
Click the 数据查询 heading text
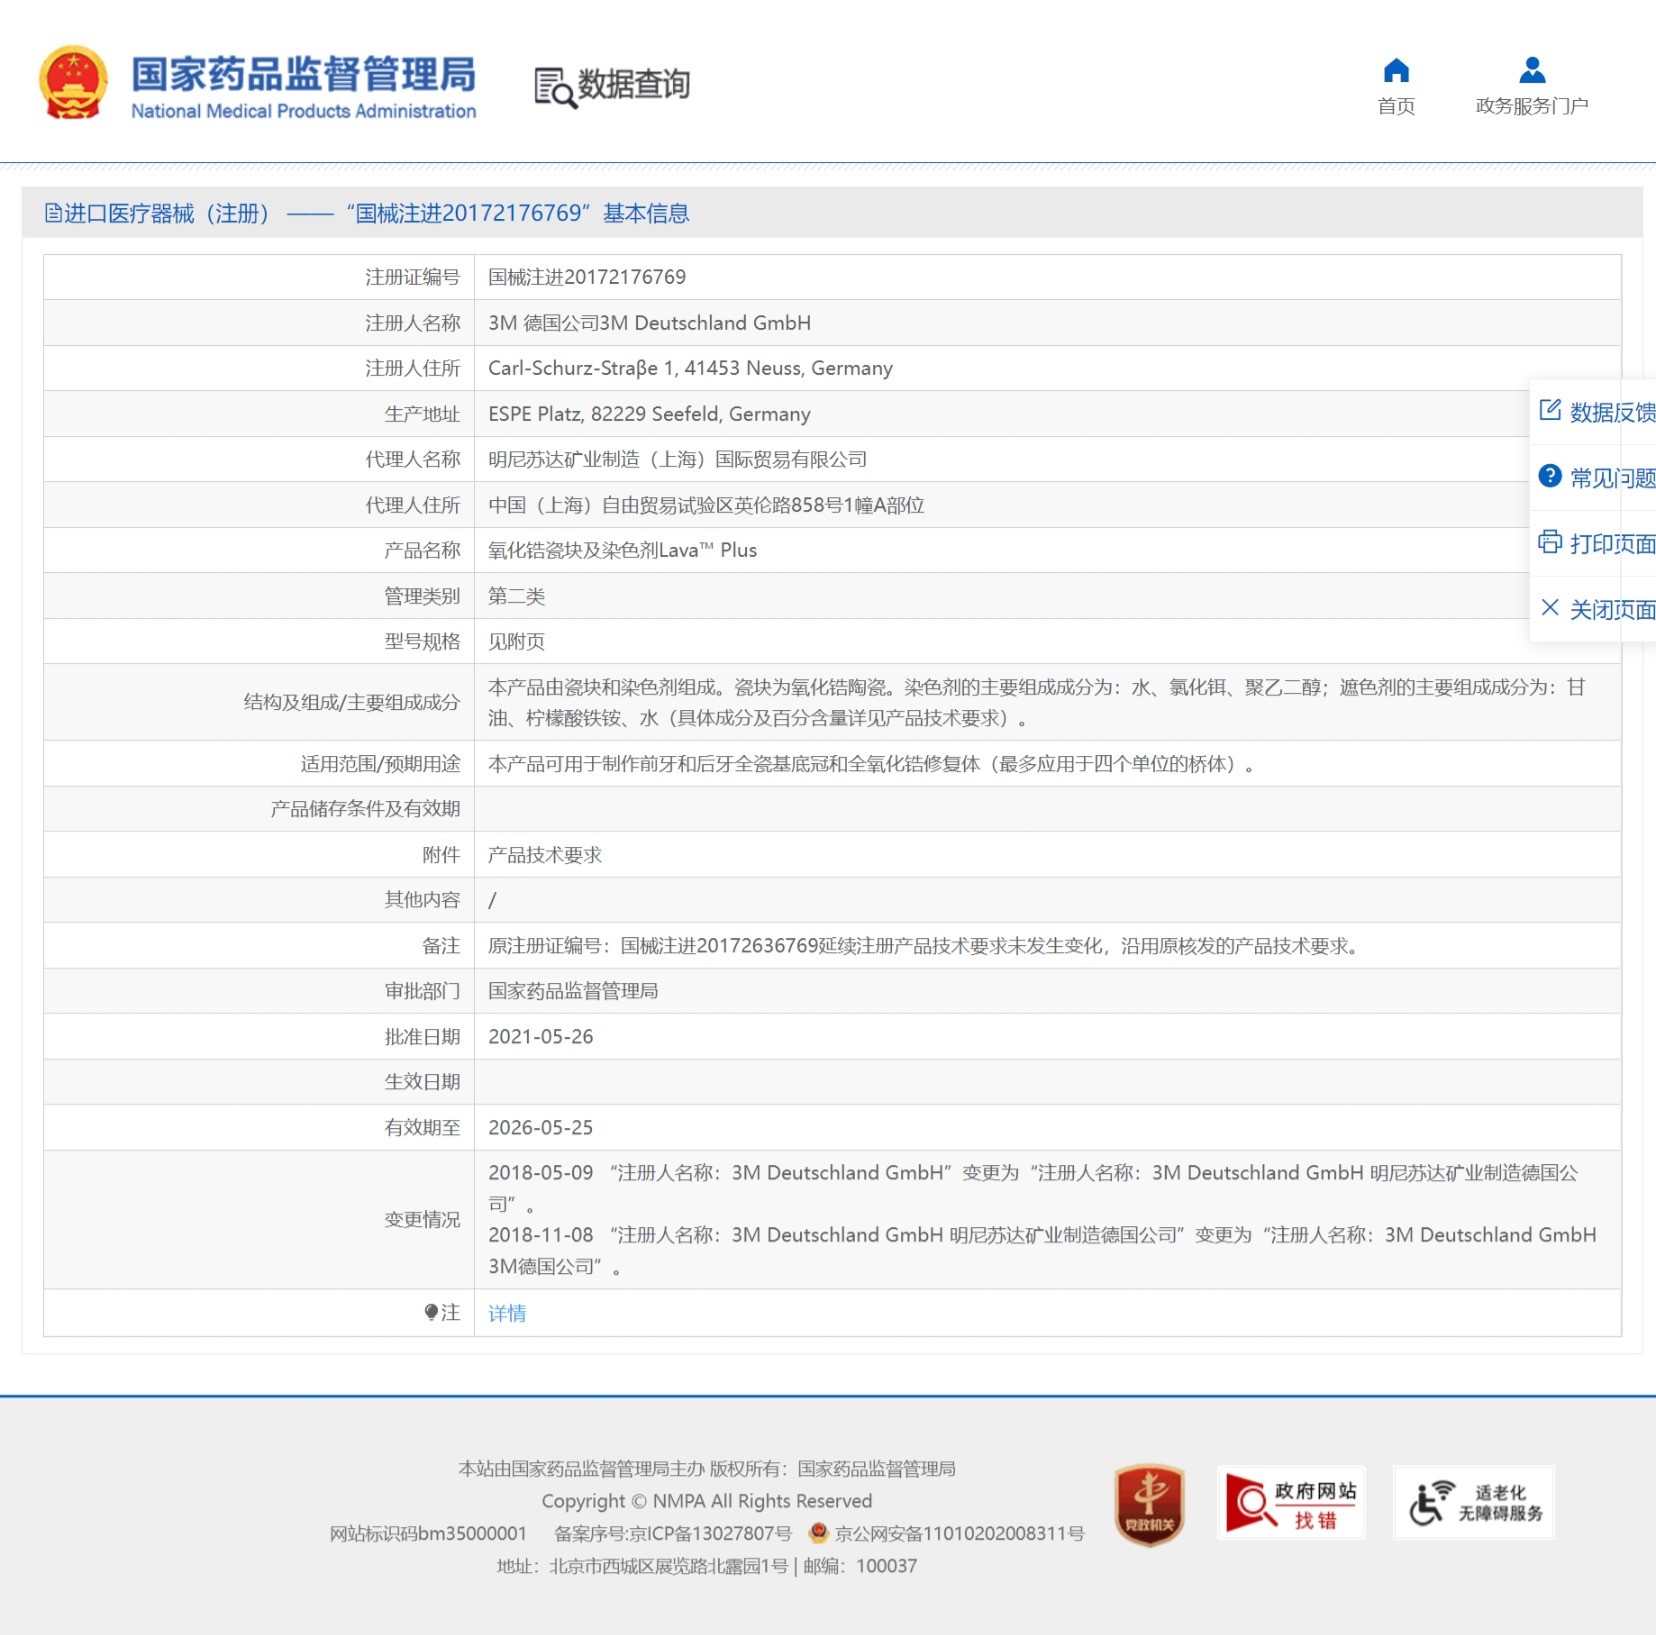pyautogui.click(x=634, y=84)
